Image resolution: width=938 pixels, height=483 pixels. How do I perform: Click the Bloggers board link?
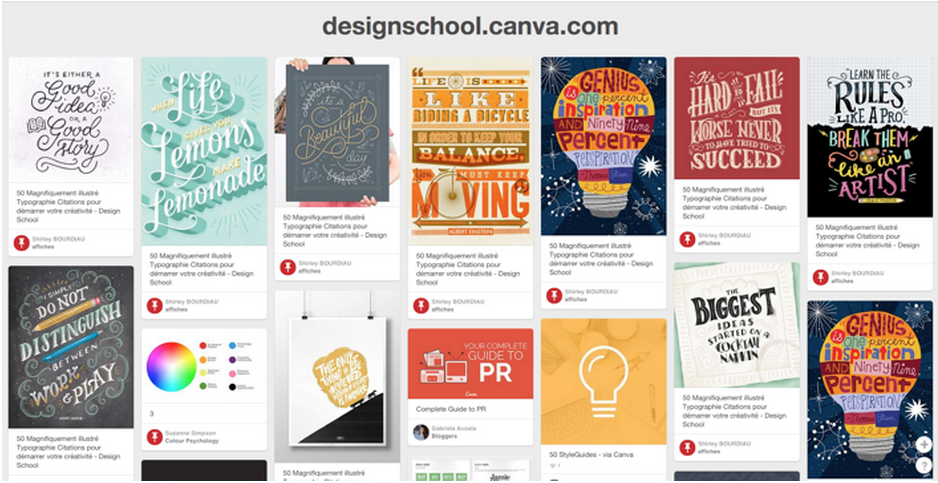[444, 436]
